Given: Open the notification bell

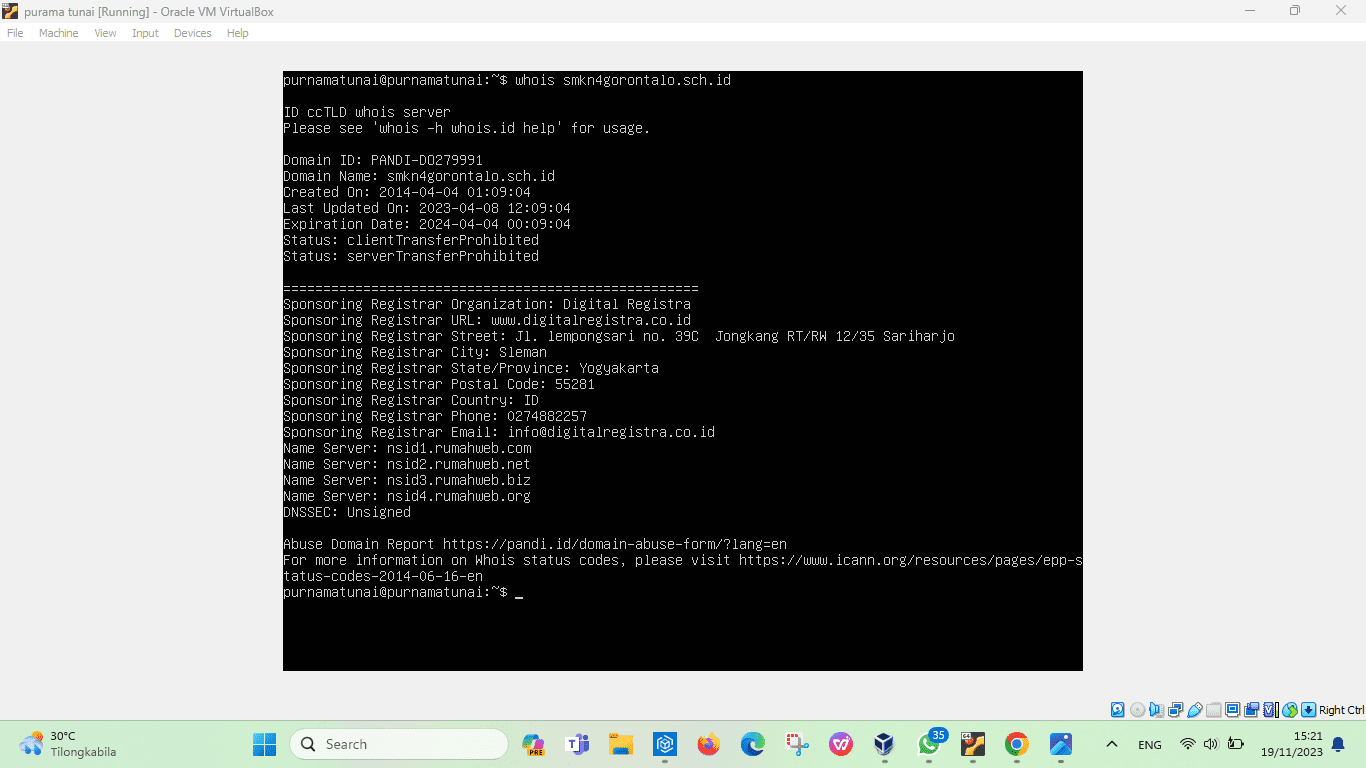Looking at the screenshot, I should 1338,744.
